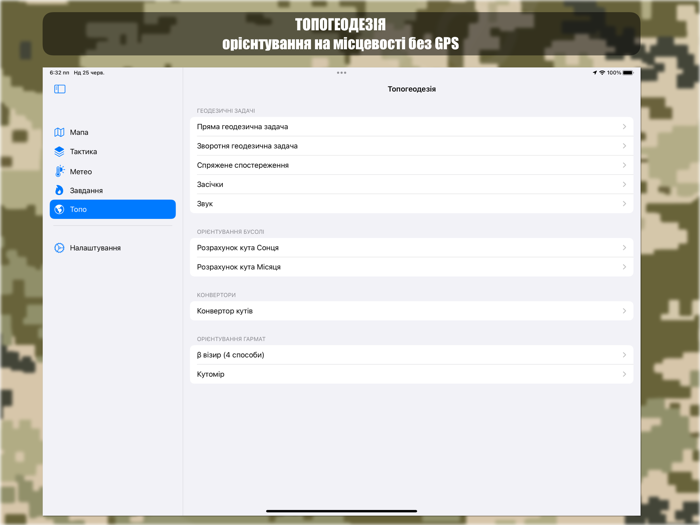The height and width of the screenshot is (525, 700).
Task: Click the ОРІЄНТУВАННЯ ГАРМАТ section header
Action: pos(231,339)
